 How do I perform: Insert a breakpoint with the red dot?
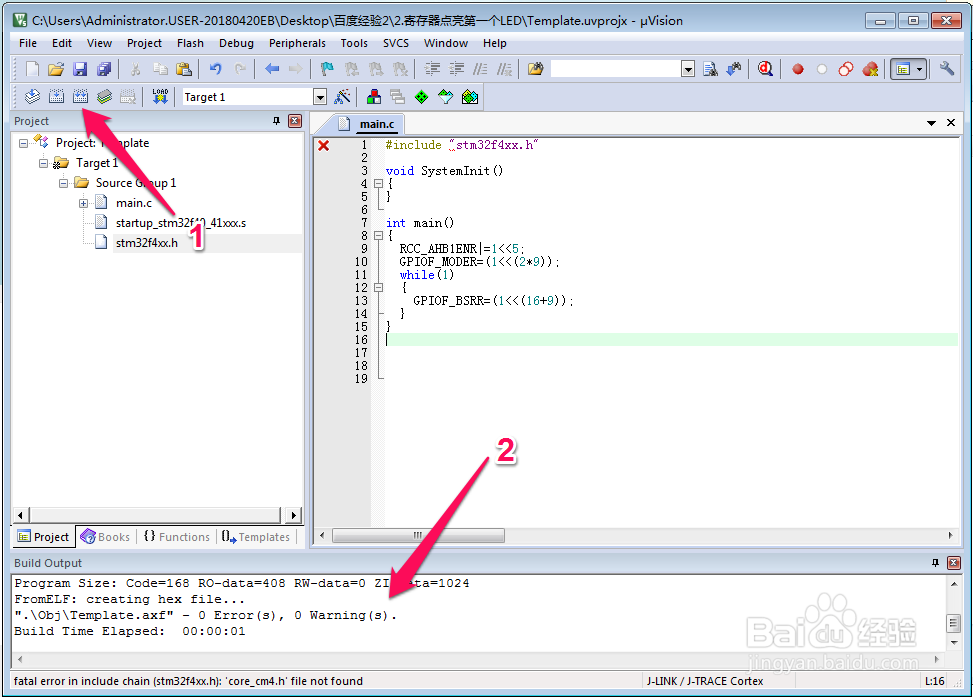coord(798,69)
